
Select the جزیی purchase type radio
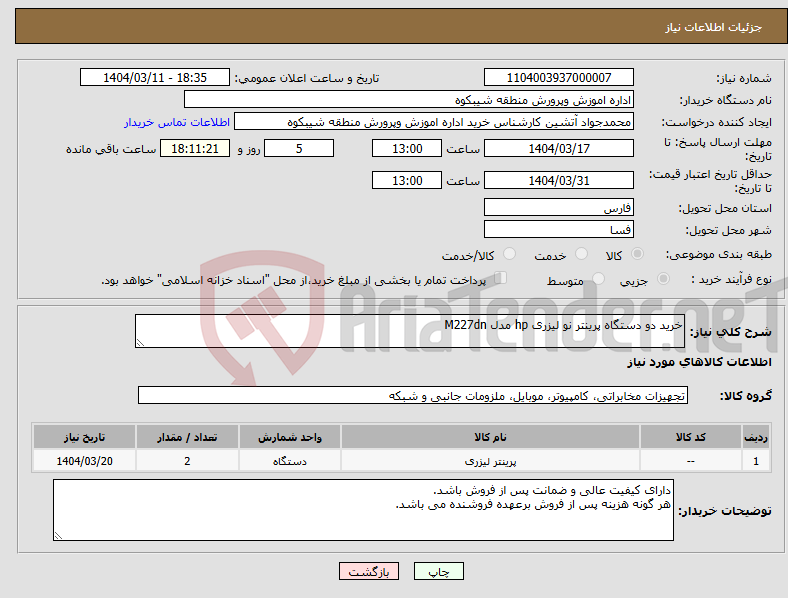(x=663, y=278)
